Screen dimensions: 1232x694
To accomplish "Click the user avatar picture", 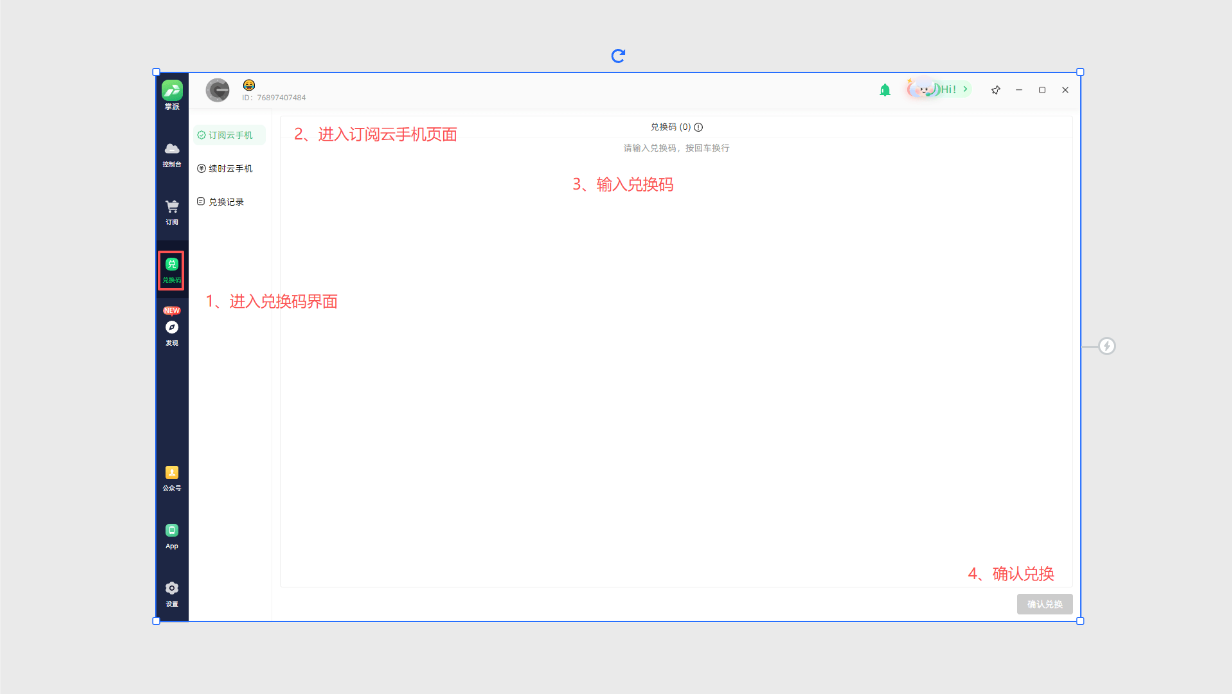I will [x=217, y=90].
